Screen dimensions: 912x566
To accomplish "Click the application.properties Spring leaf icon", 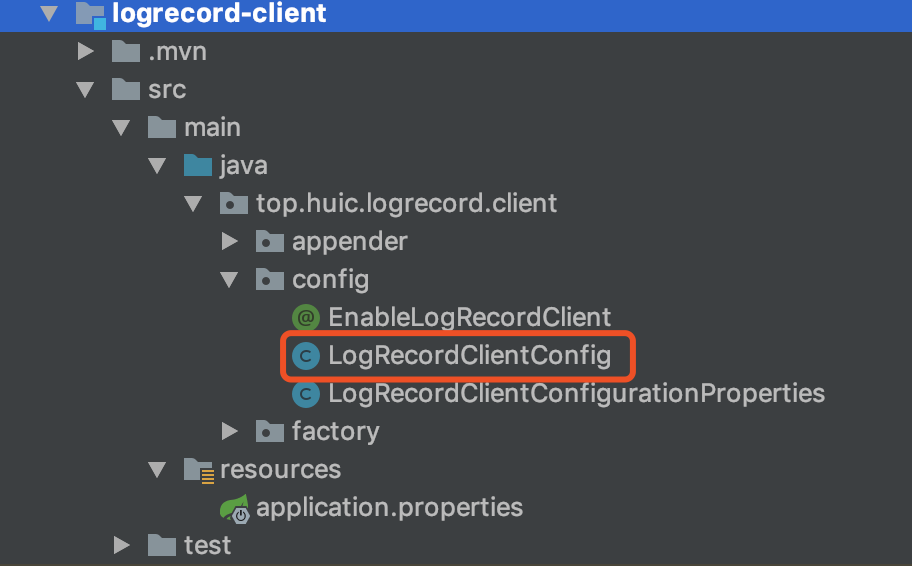I will [234, 508].
